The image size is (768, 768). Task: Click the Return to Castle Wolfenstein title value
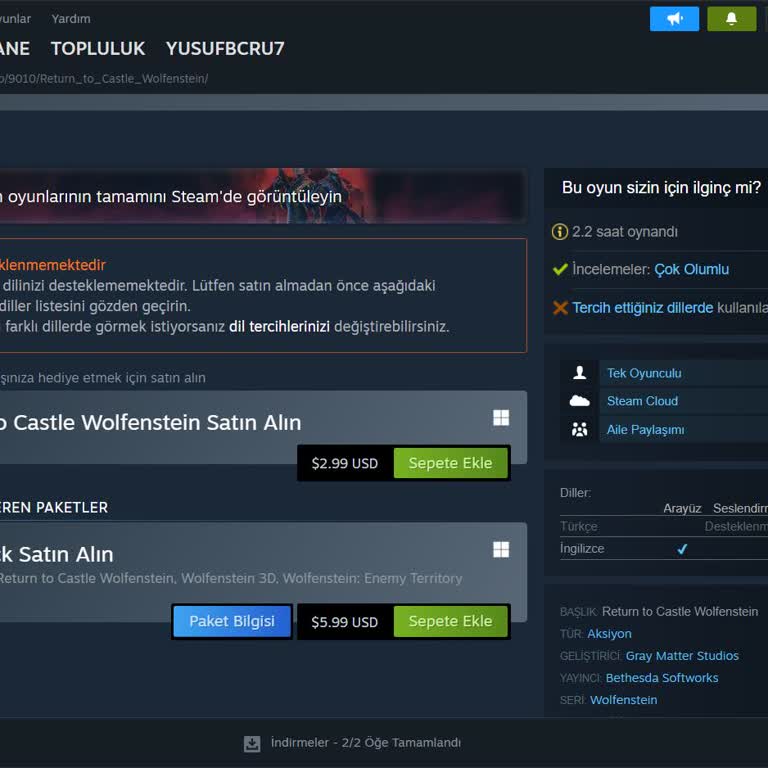pyautogui.click(x=680, y=612)
